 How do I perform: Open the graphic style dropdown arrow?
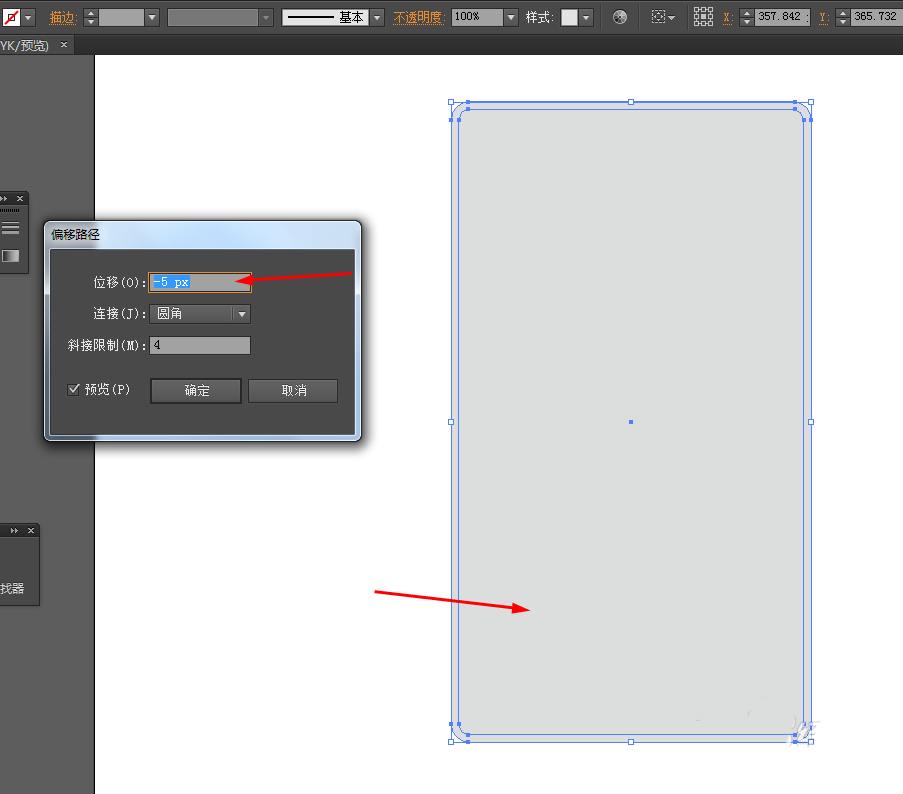point(586,17)
